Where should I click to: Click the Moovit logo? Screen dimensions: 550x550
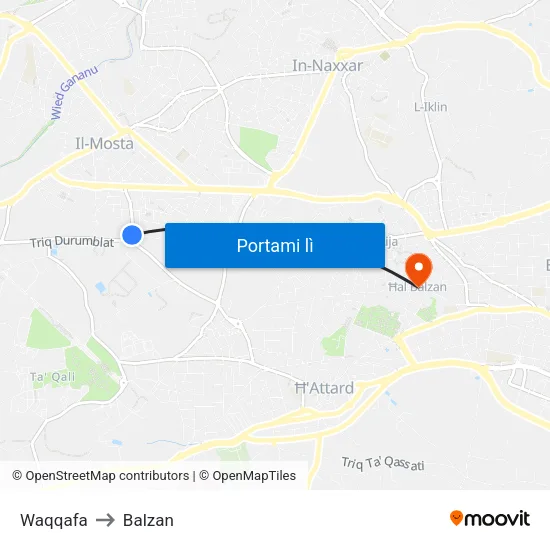[x=490, y=519]
